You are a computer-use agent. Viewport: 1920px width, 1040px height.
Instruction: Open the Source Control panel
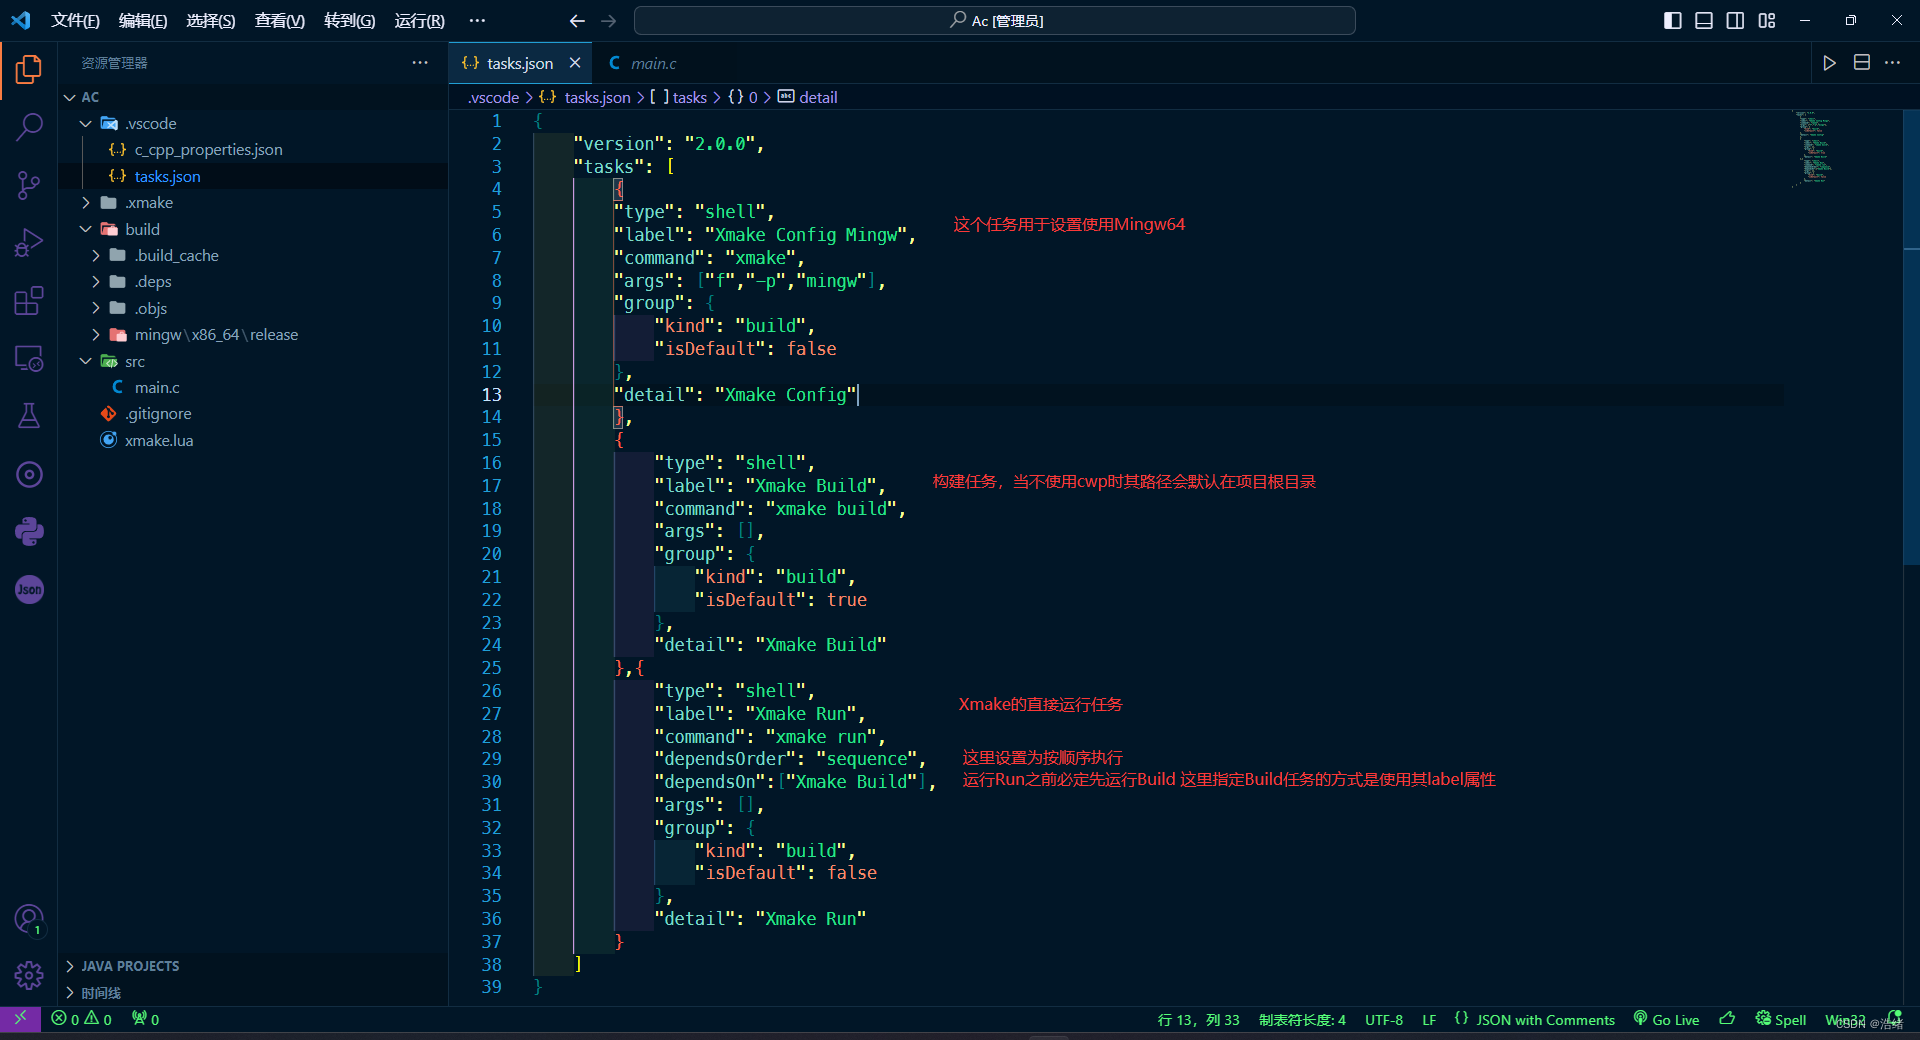click(29, 185)
